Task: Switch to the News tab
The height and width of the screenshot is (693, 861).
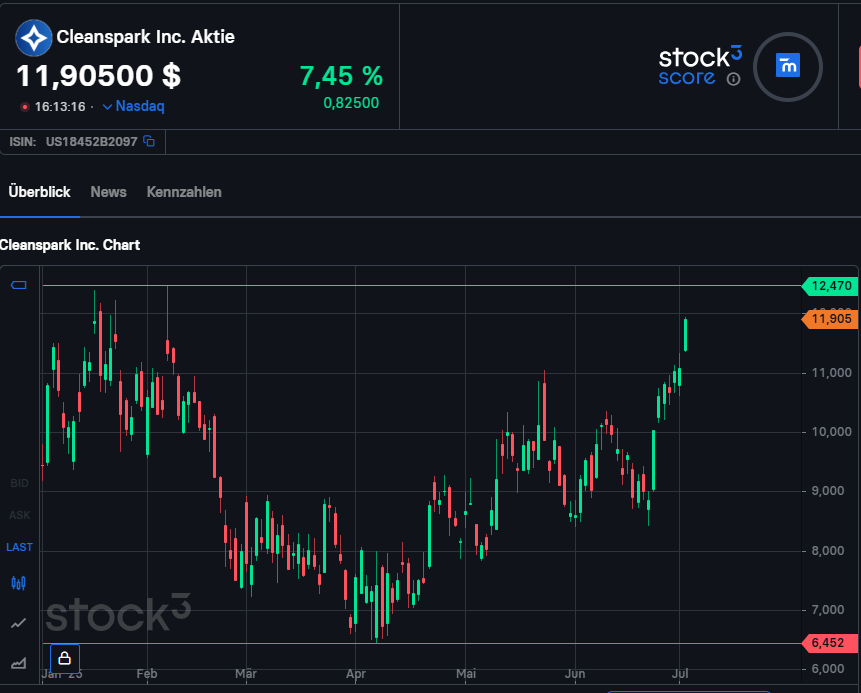Action: click(108, 192)
